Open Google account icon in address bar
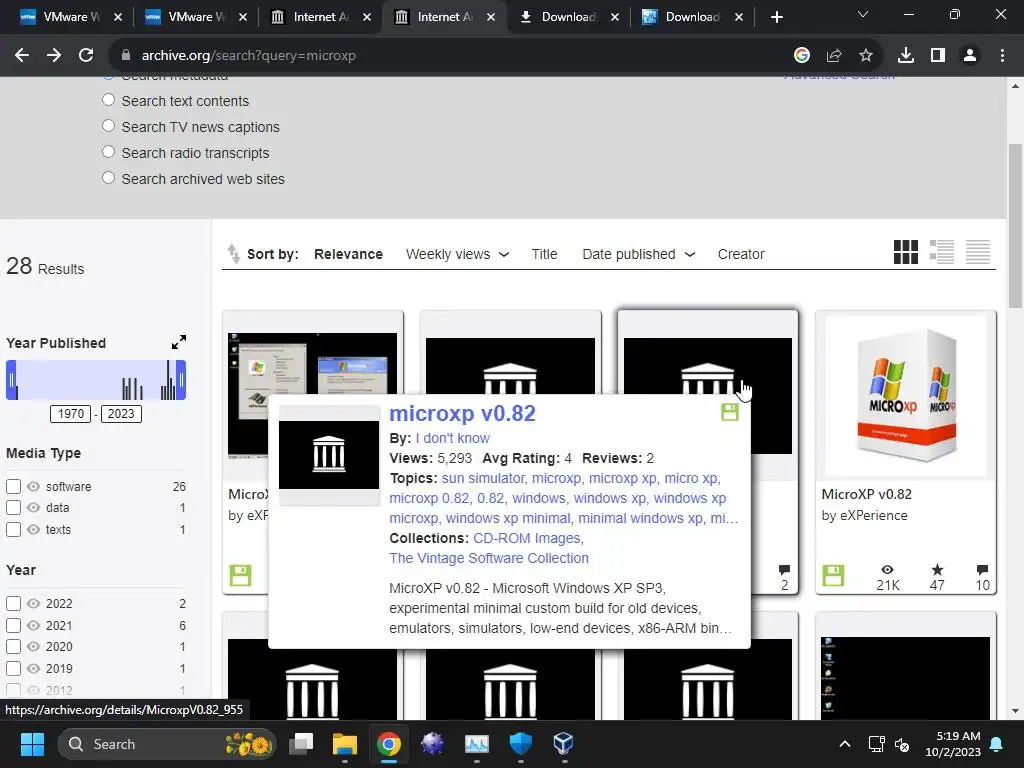 802,56
